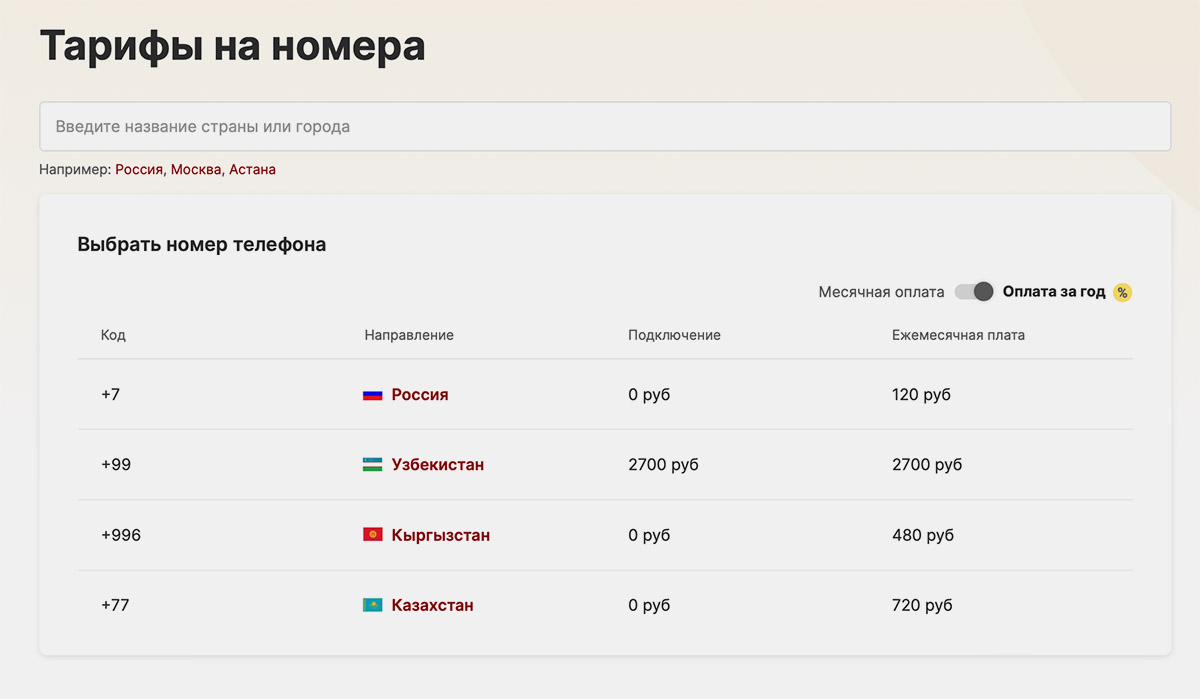
Task: Open the Казахстан tariff link
Action: tap(433, 605)
